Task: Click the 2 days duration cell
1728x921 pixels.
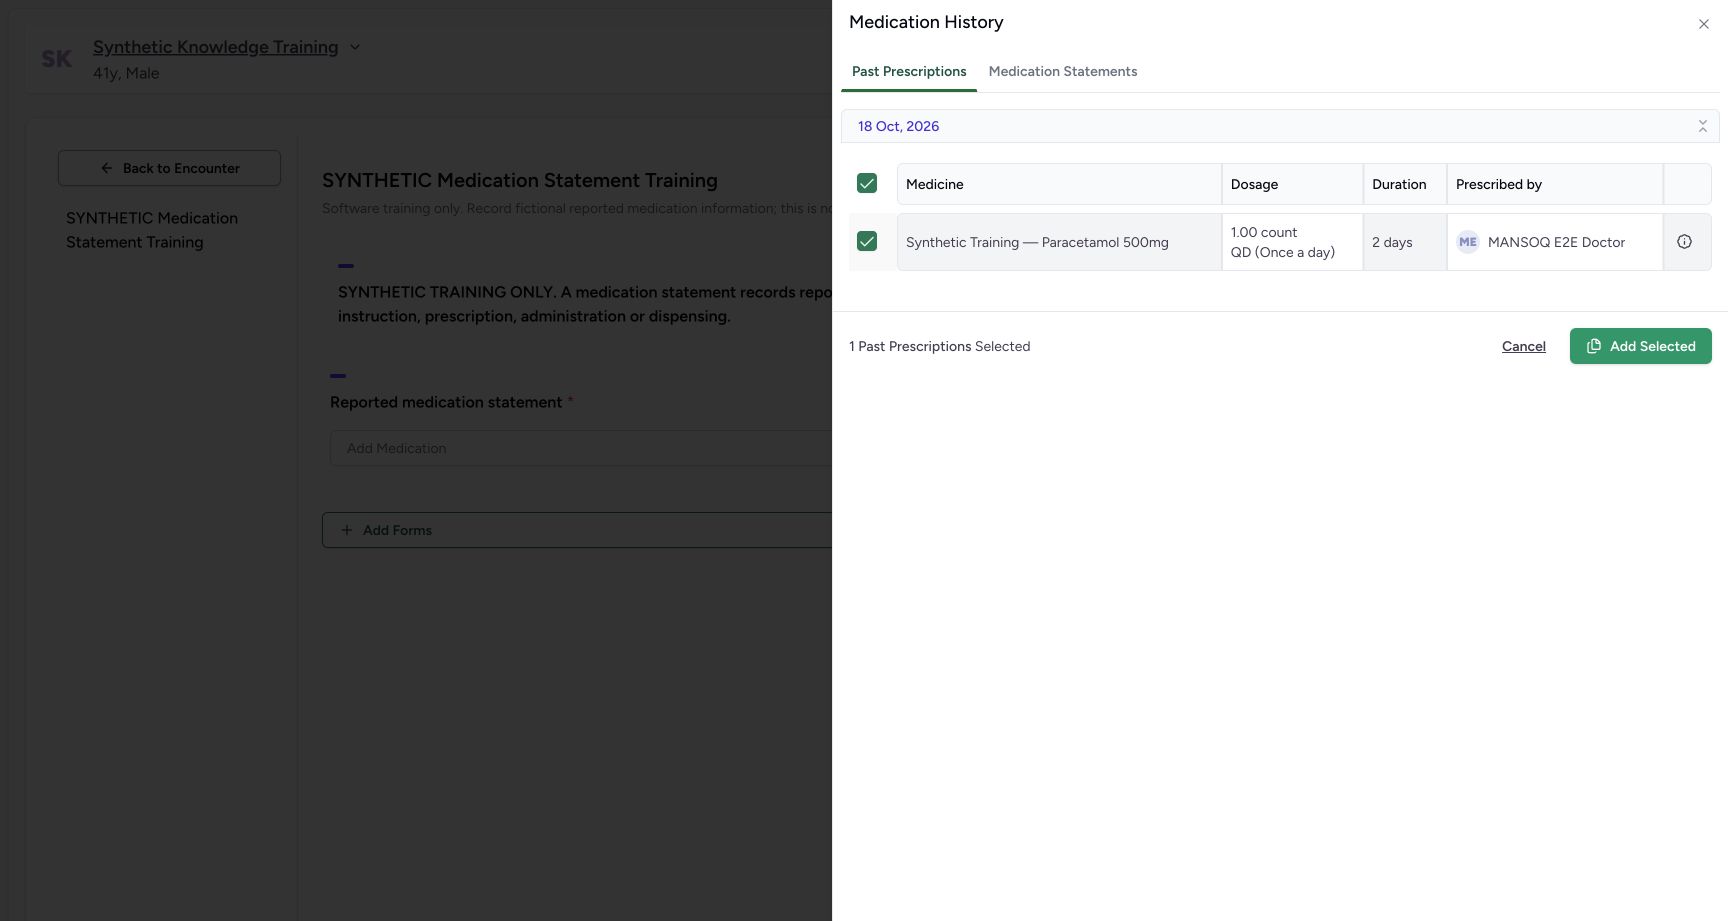Action: [x=1404, y=242]
